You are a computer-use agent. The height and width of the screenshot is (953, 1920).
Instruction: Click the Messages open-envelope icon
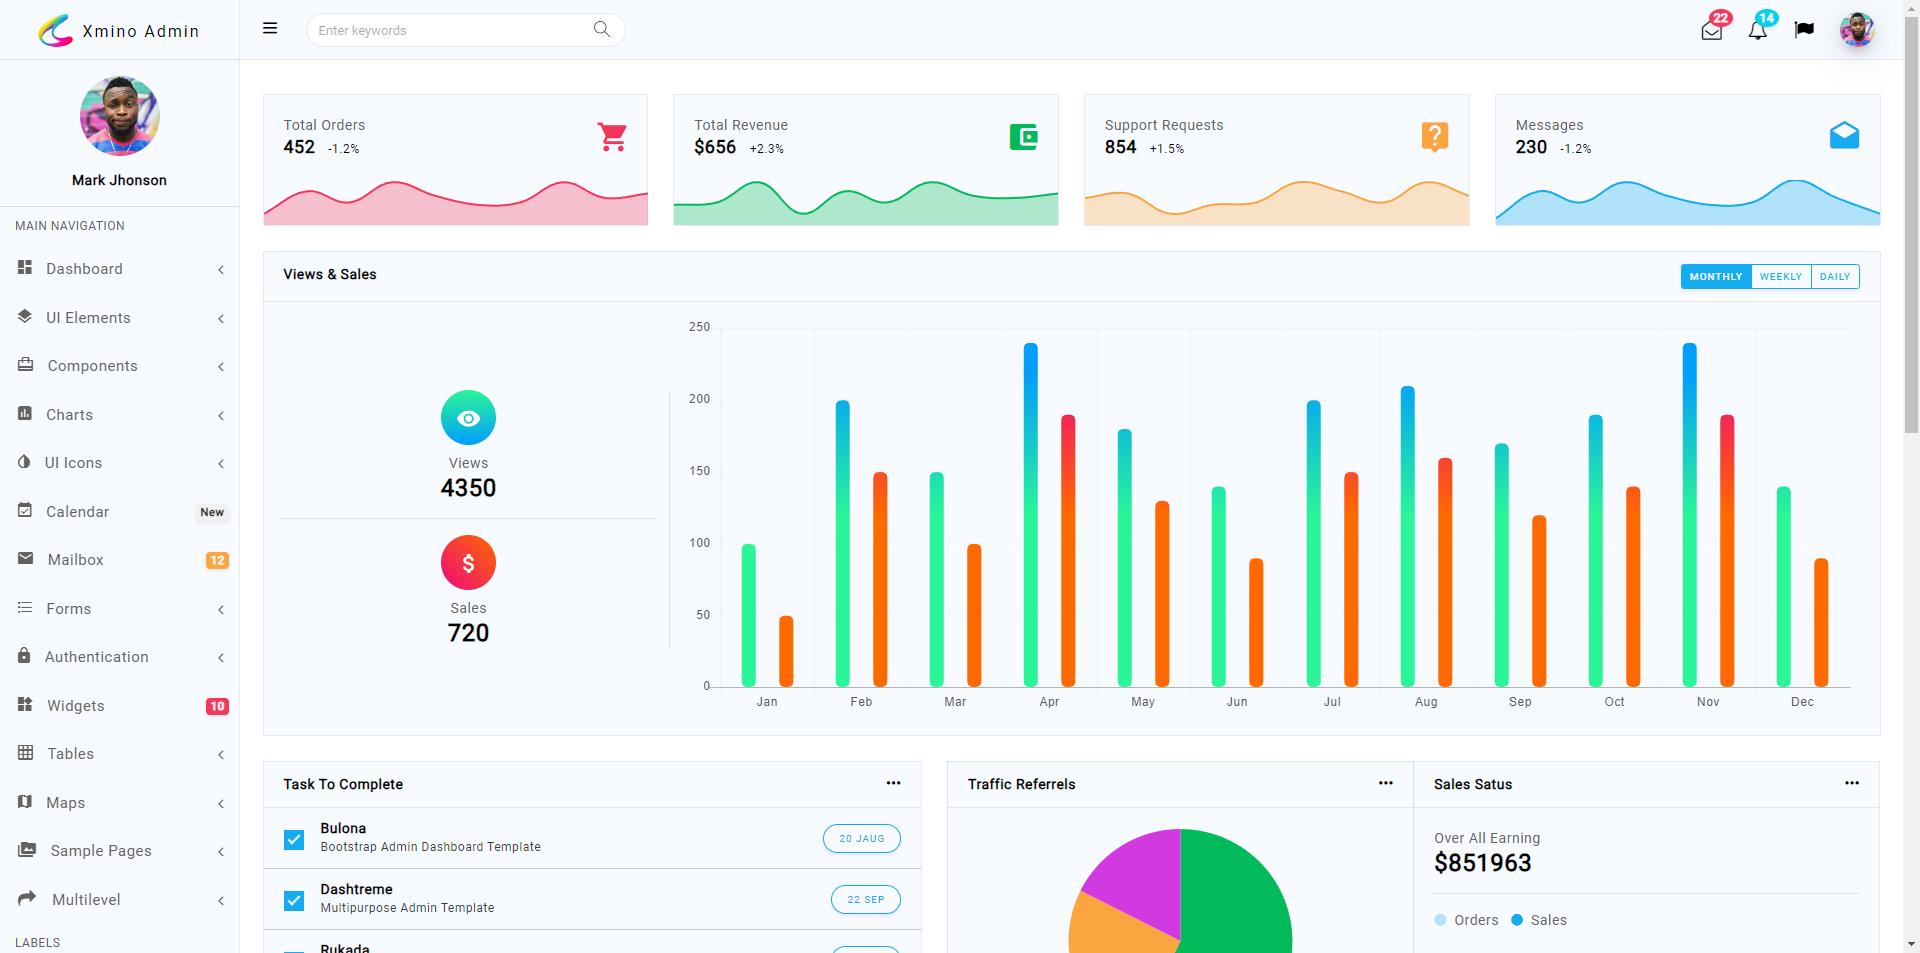(1845, 135)
